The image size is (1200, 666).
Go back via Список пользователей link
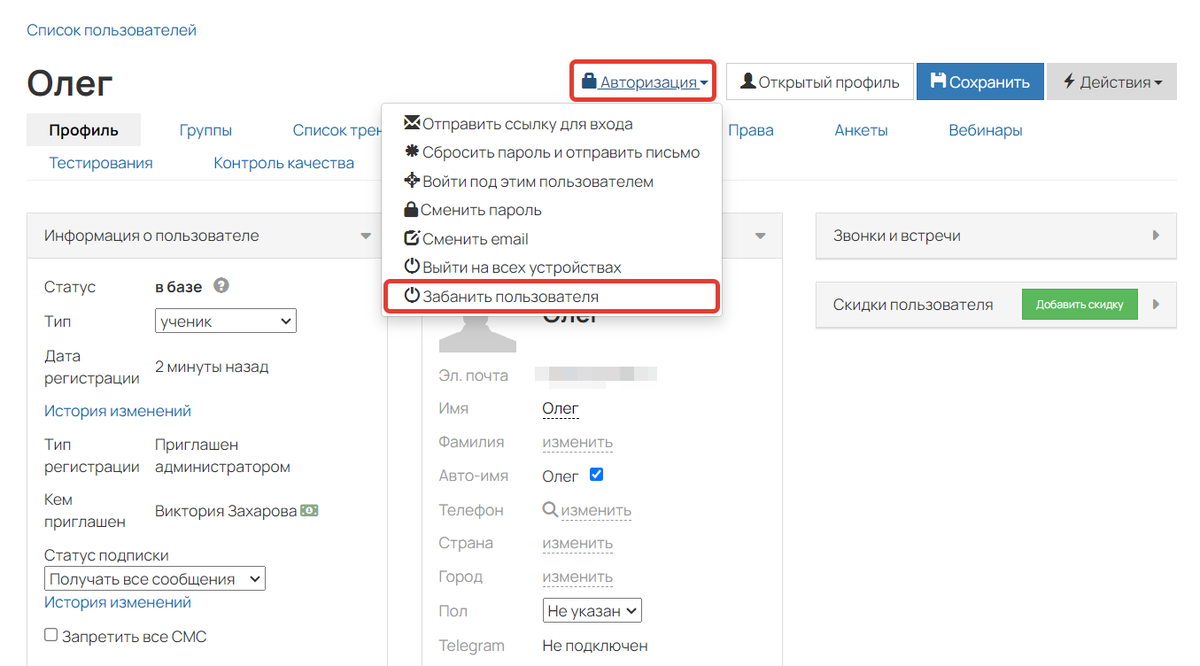(111, 30)
